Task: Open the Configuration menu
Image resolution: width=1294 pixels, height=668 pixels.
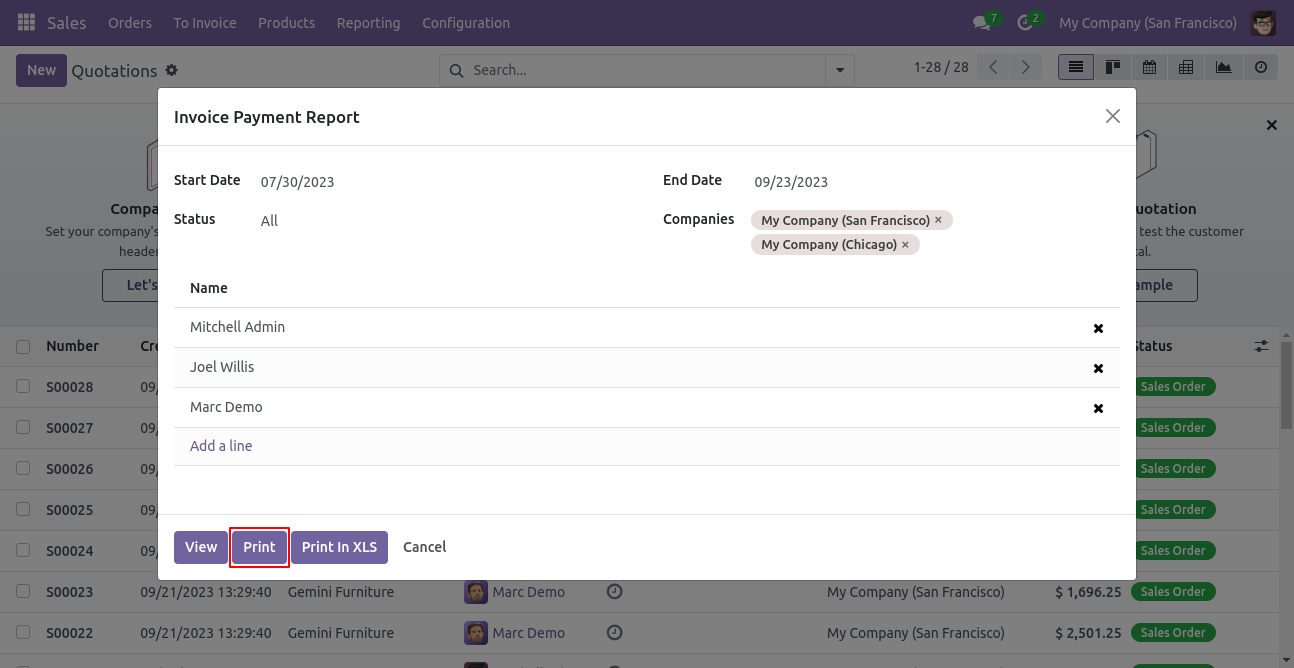Action: [466, 22]
